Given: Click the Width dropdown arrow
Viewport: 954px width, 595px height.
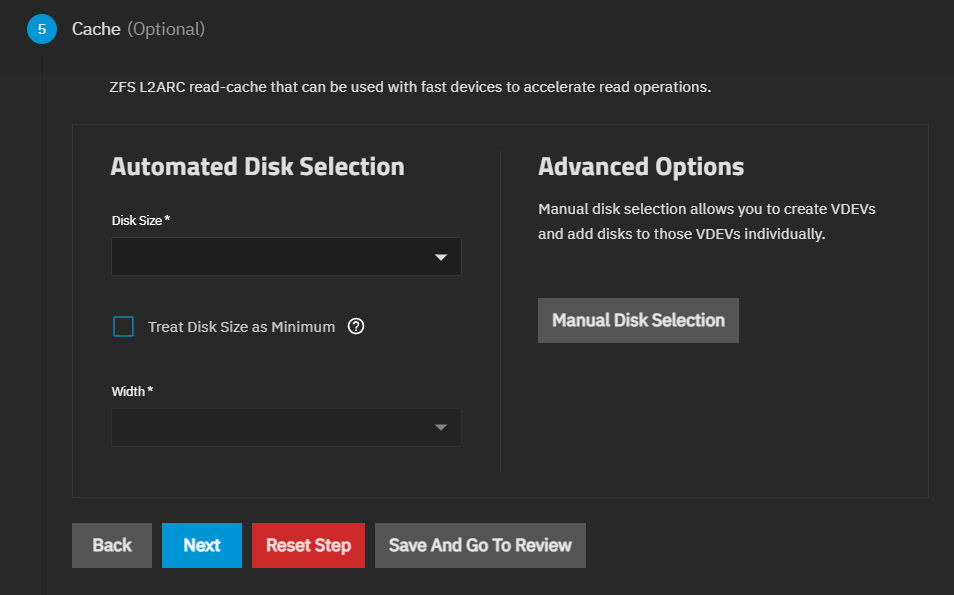Looking at the screenshot, I should coord(441,428).
